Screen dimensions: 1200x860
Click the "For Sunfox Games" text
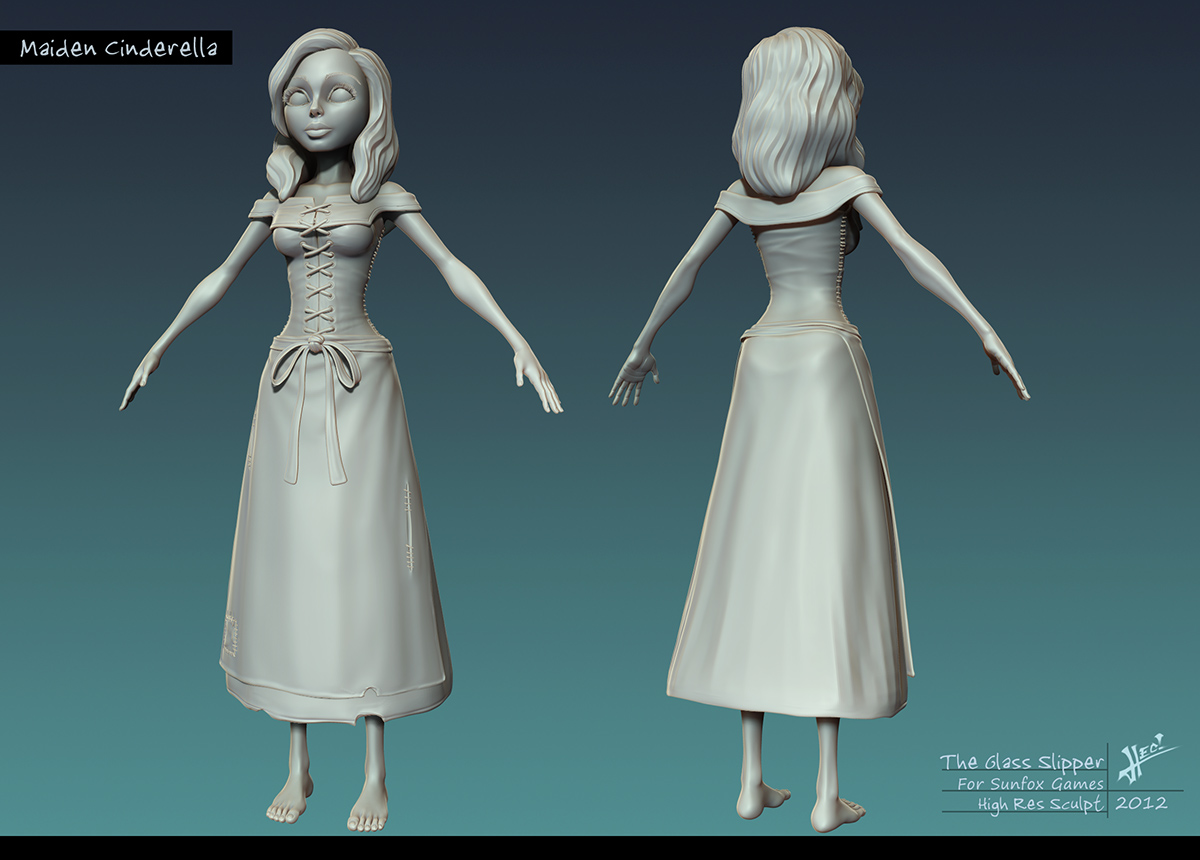1030,783
